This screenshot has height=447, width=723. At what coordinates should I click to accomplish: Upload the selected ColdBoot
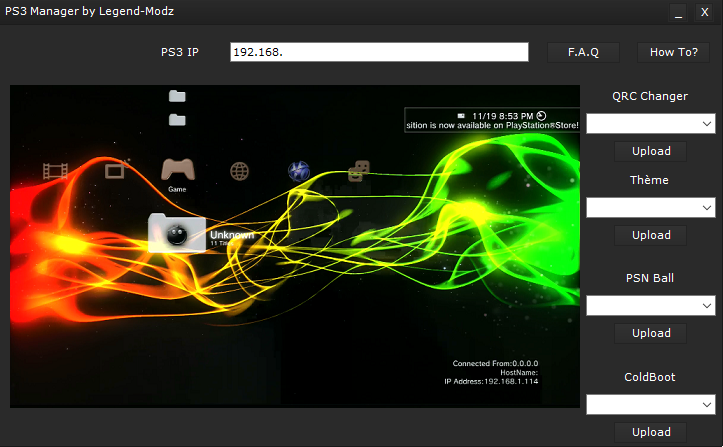pyautogui.click(x=651, y=432)
